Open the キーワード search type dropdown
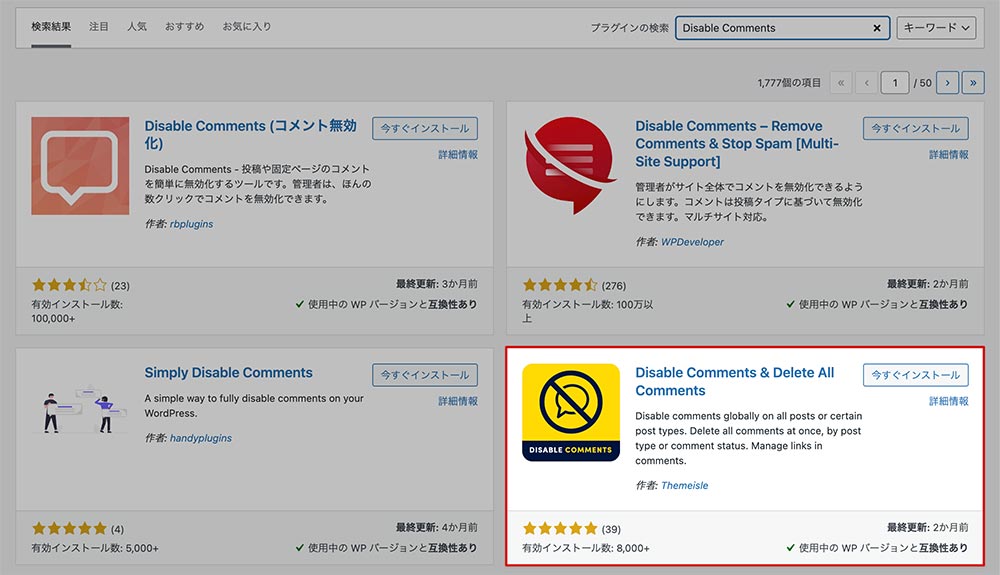 936,28
